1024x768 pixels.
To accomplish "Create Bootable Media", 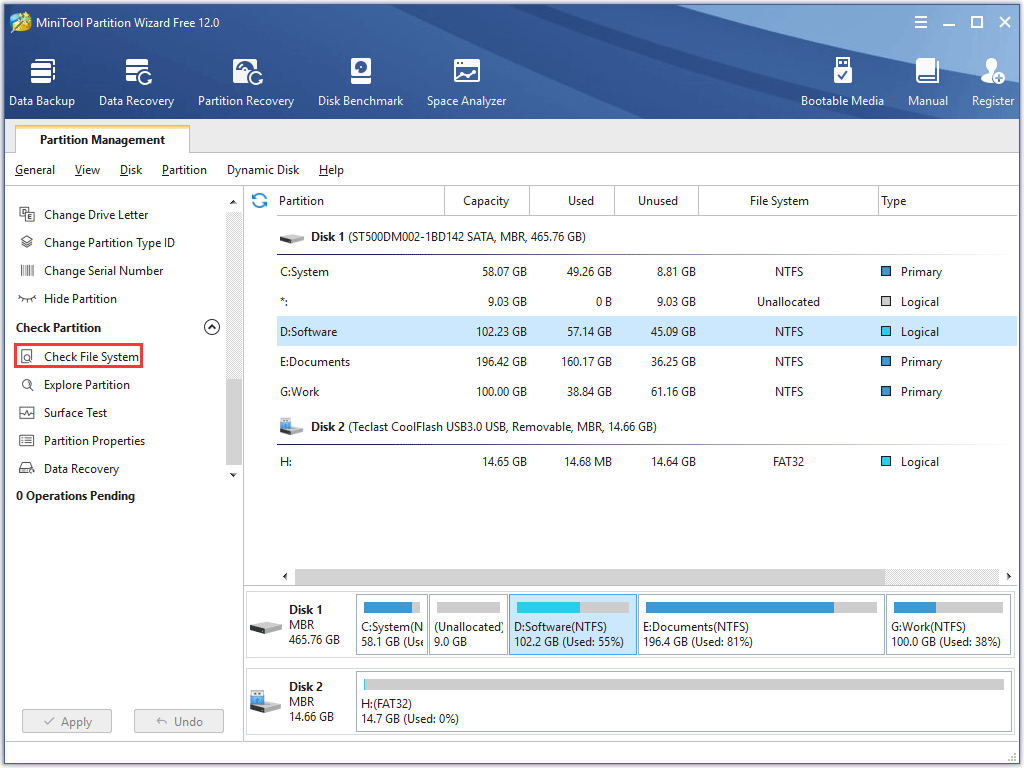I will (842, 82).
